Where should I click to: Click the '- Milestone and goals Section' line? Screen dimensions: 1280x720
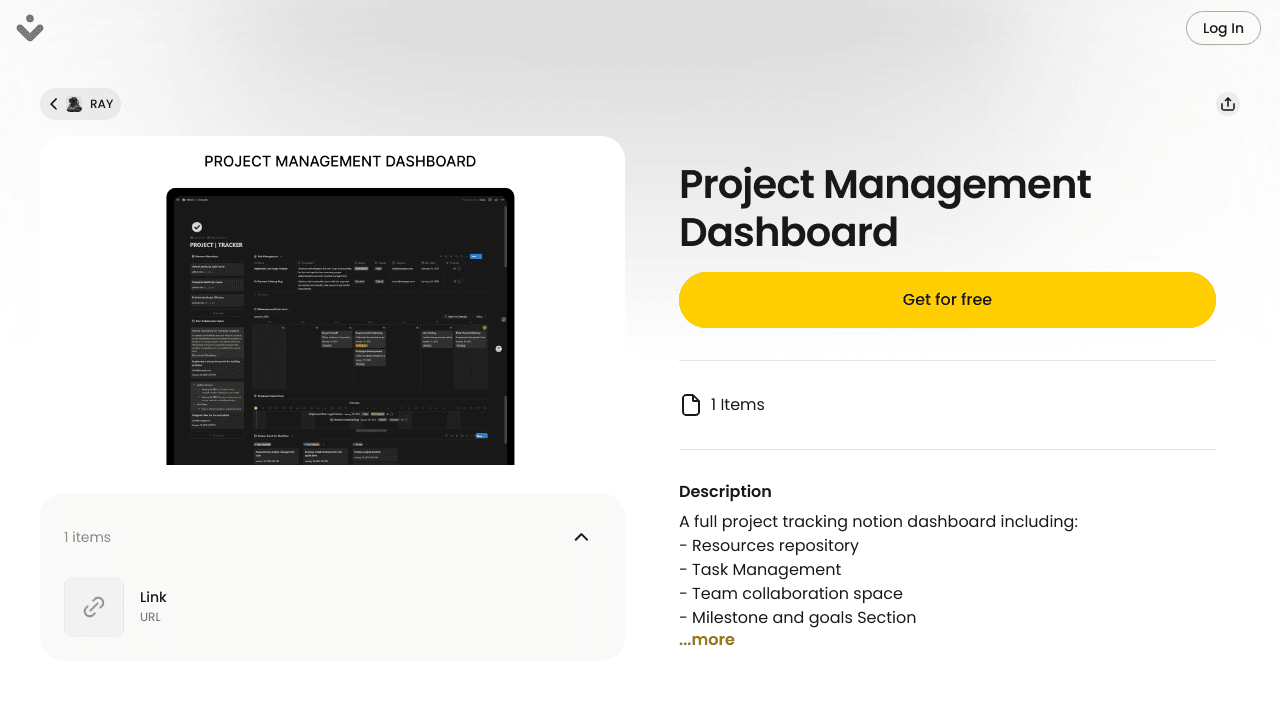pyautogui.click(x=798, y=618)
